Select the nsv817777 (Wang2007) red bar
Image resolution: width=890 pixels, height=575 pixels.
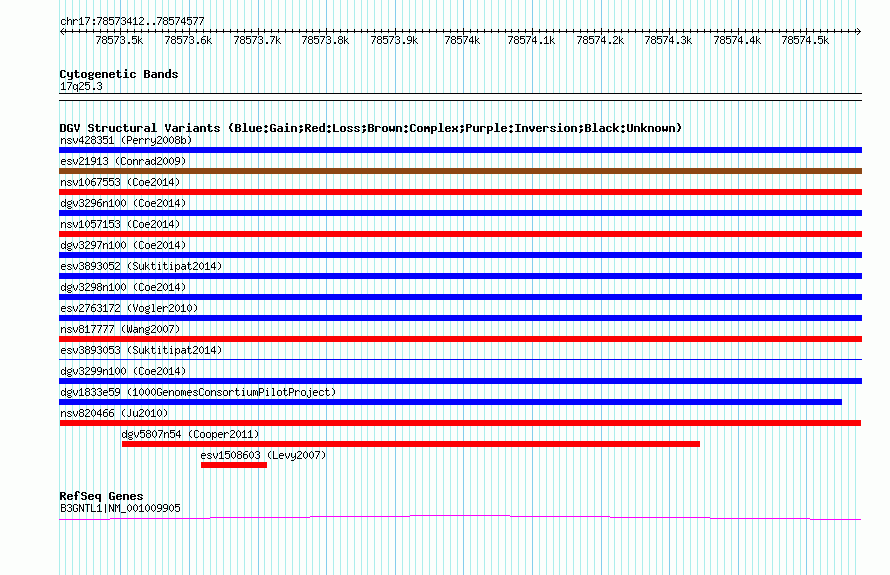pyautogui.click(x=460, y=339)
